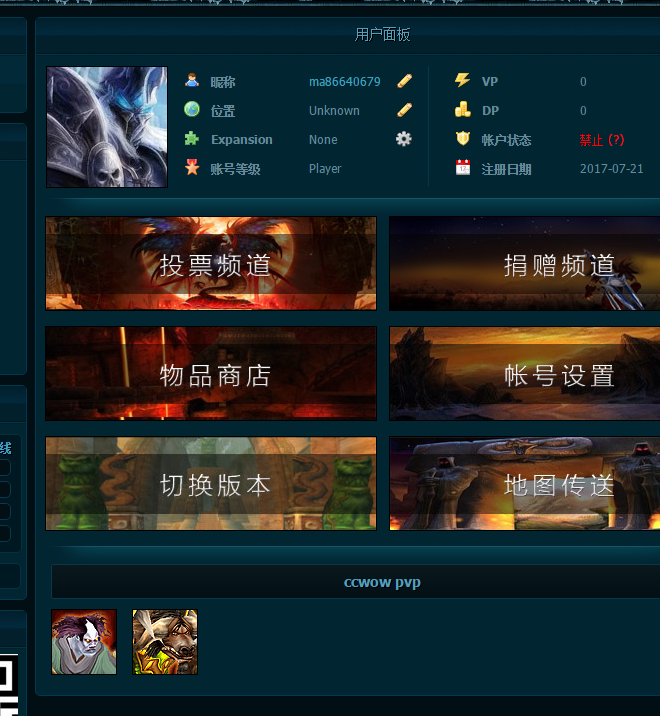
Task: Click the user avatar image
Action: [107, 127]
